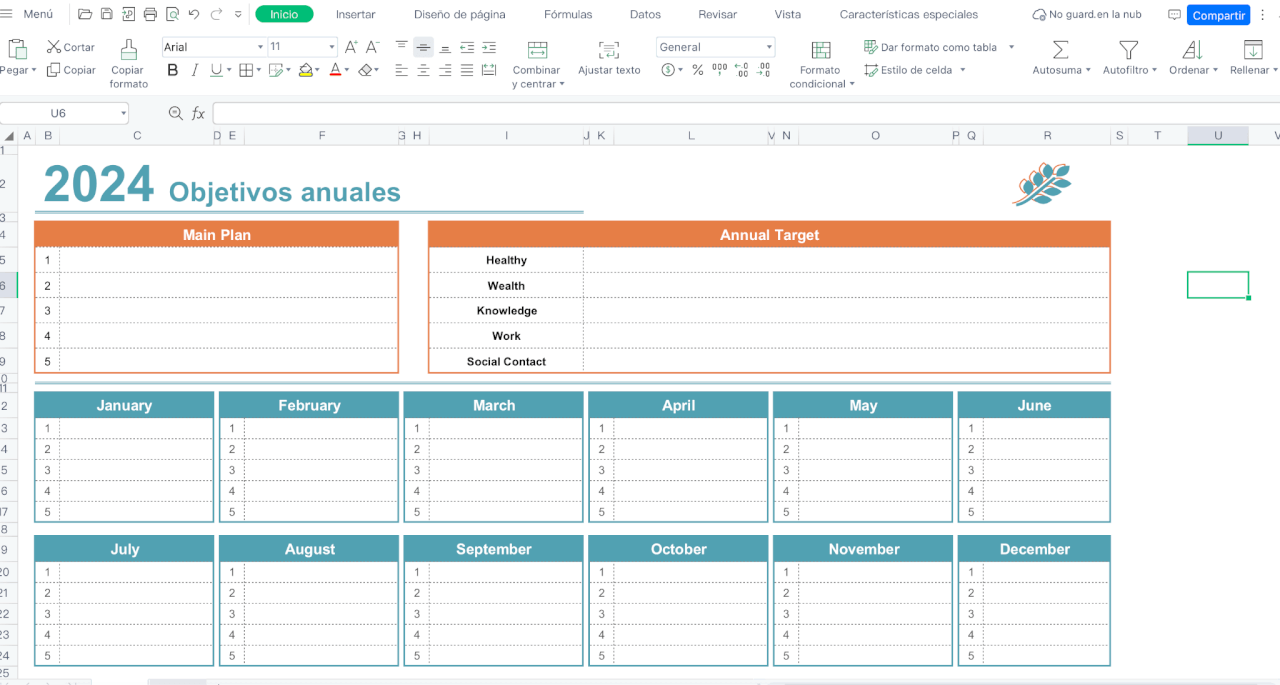Viewport: 1280px width, 685px height.
Task: Click the percent style icon
Action: 697,70
